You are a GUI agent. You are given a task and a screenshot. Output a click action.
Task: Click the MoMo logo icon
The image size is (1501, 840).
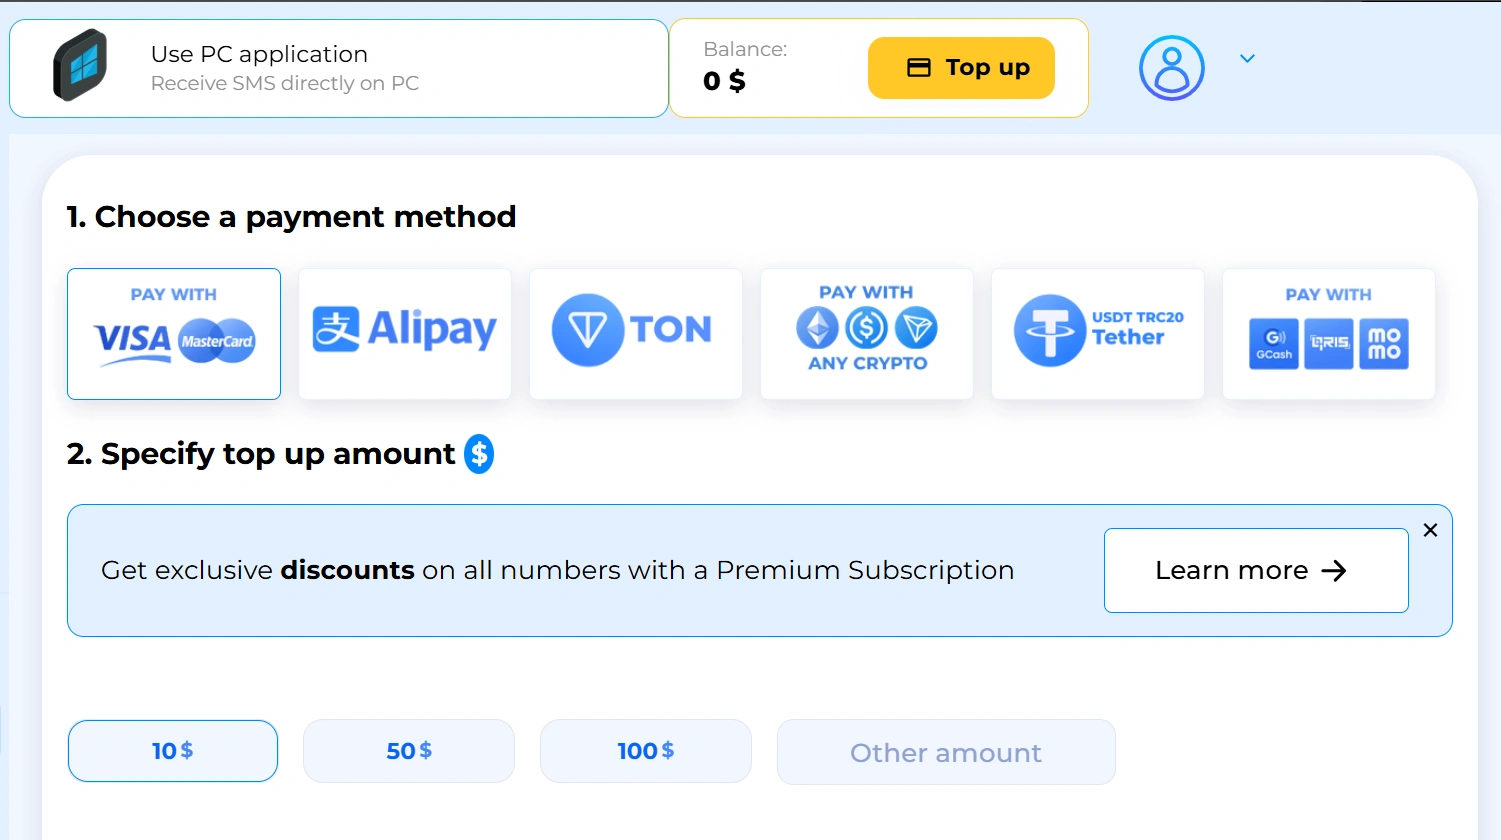coord(1384,344)
